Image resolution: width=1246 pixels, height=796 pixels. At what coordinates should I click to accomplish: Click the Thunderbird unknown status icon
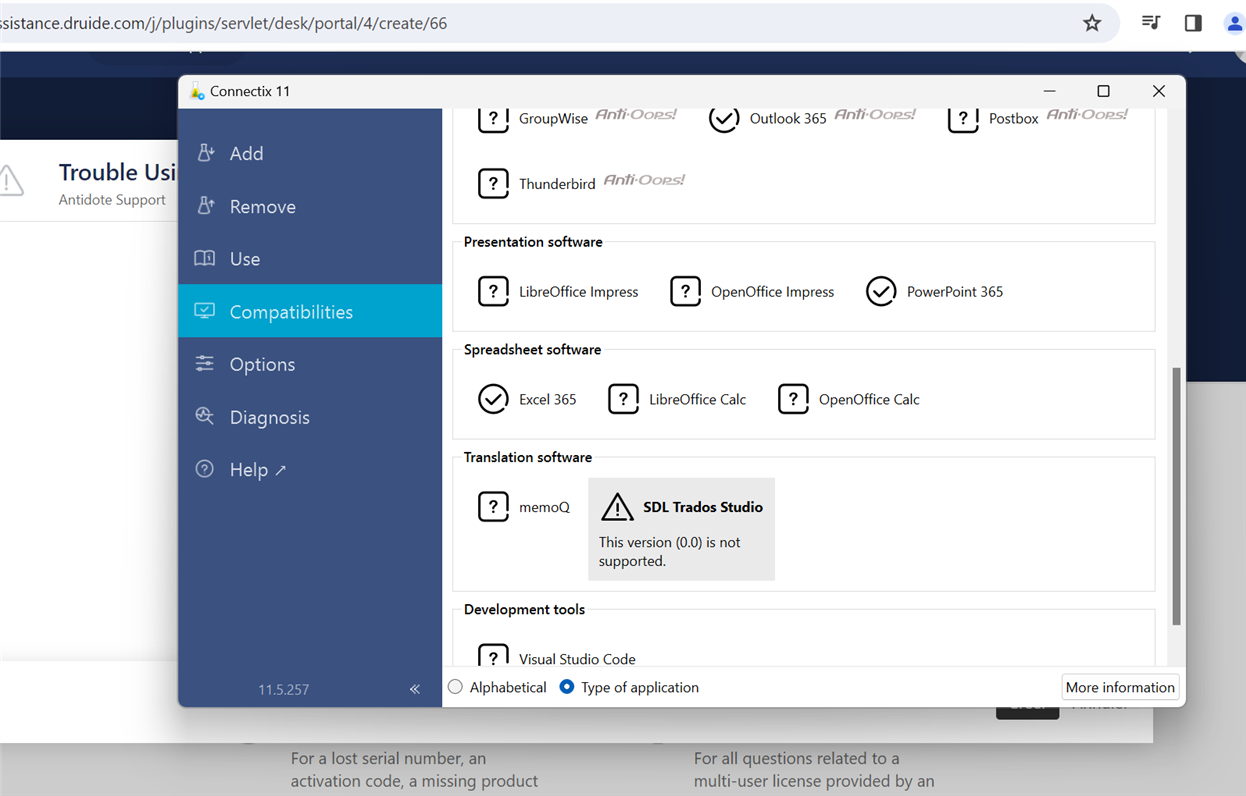point(493,184)
